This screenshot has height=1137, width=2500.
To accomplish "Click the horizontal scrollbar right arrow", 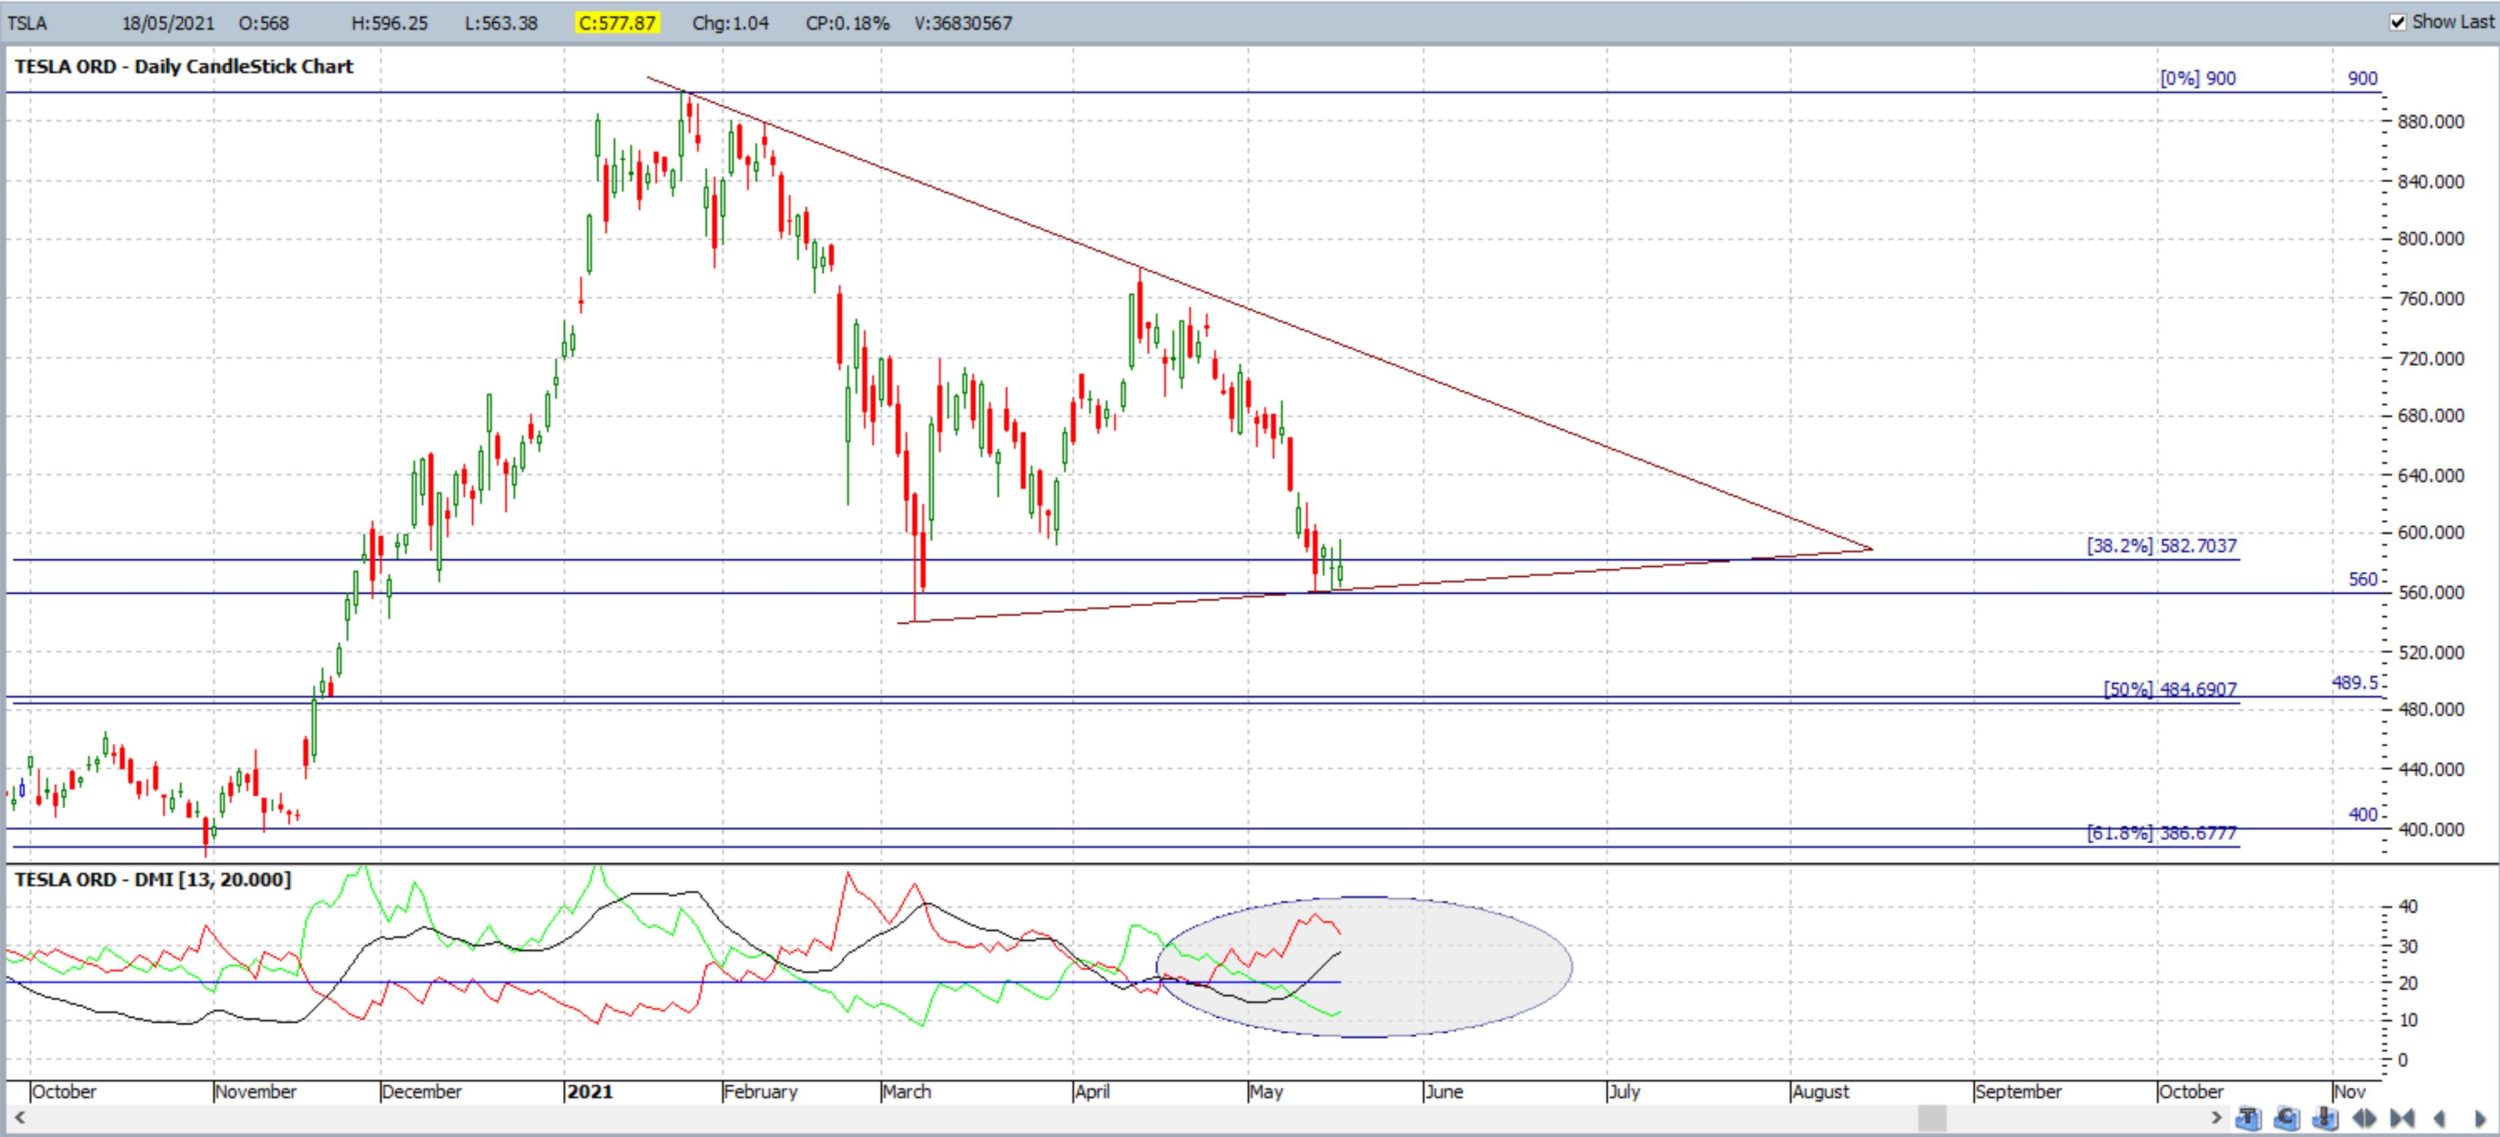I will pyautogui.click(x=2217, y=1117).
